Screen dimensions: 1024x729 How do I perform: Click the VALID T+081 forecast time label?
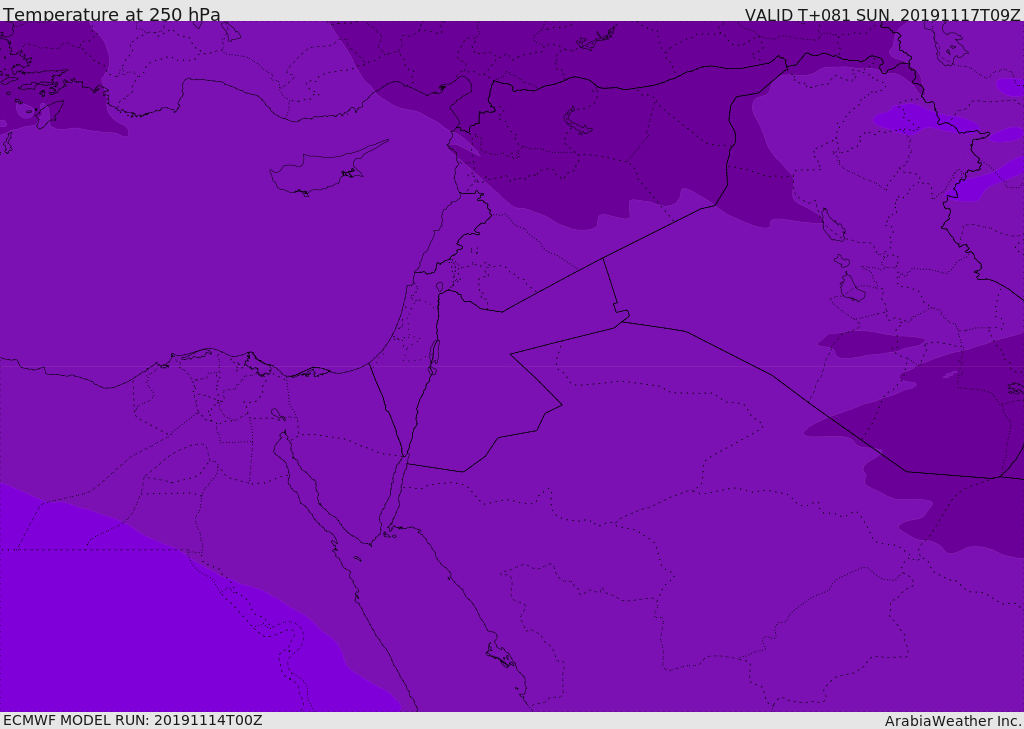(882, 15)
